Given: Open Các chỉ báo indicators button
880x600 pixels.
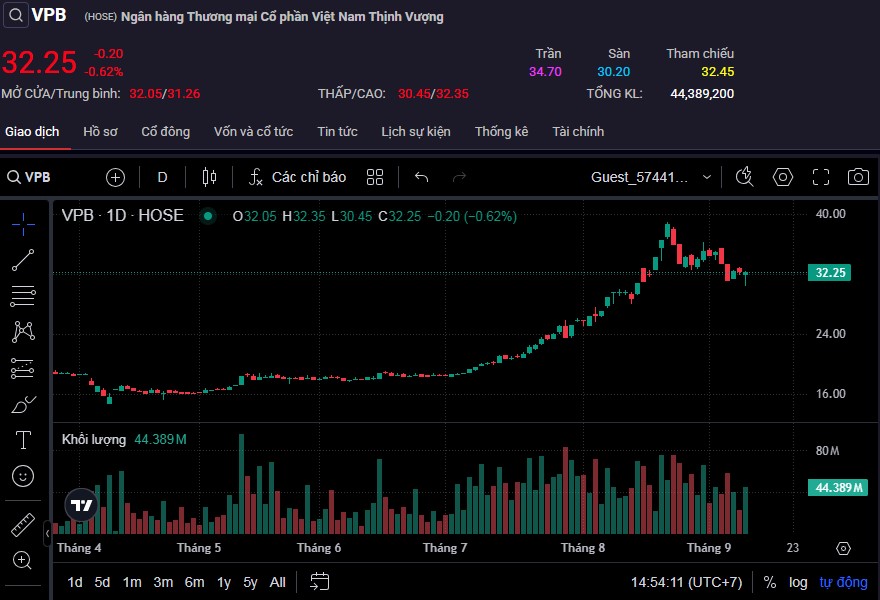Looking at the screenshot, I should 297,177.
